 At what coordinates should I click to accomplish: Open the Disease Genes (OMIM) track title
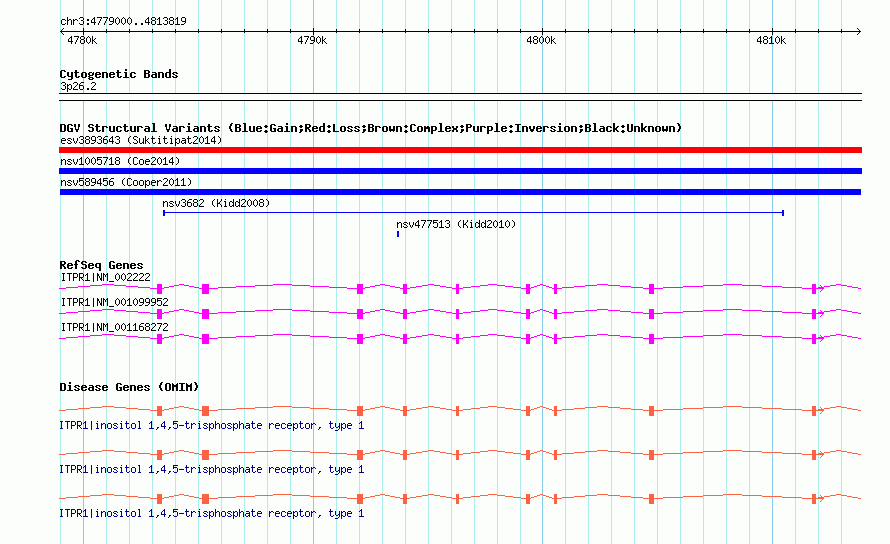click(129, 387)
